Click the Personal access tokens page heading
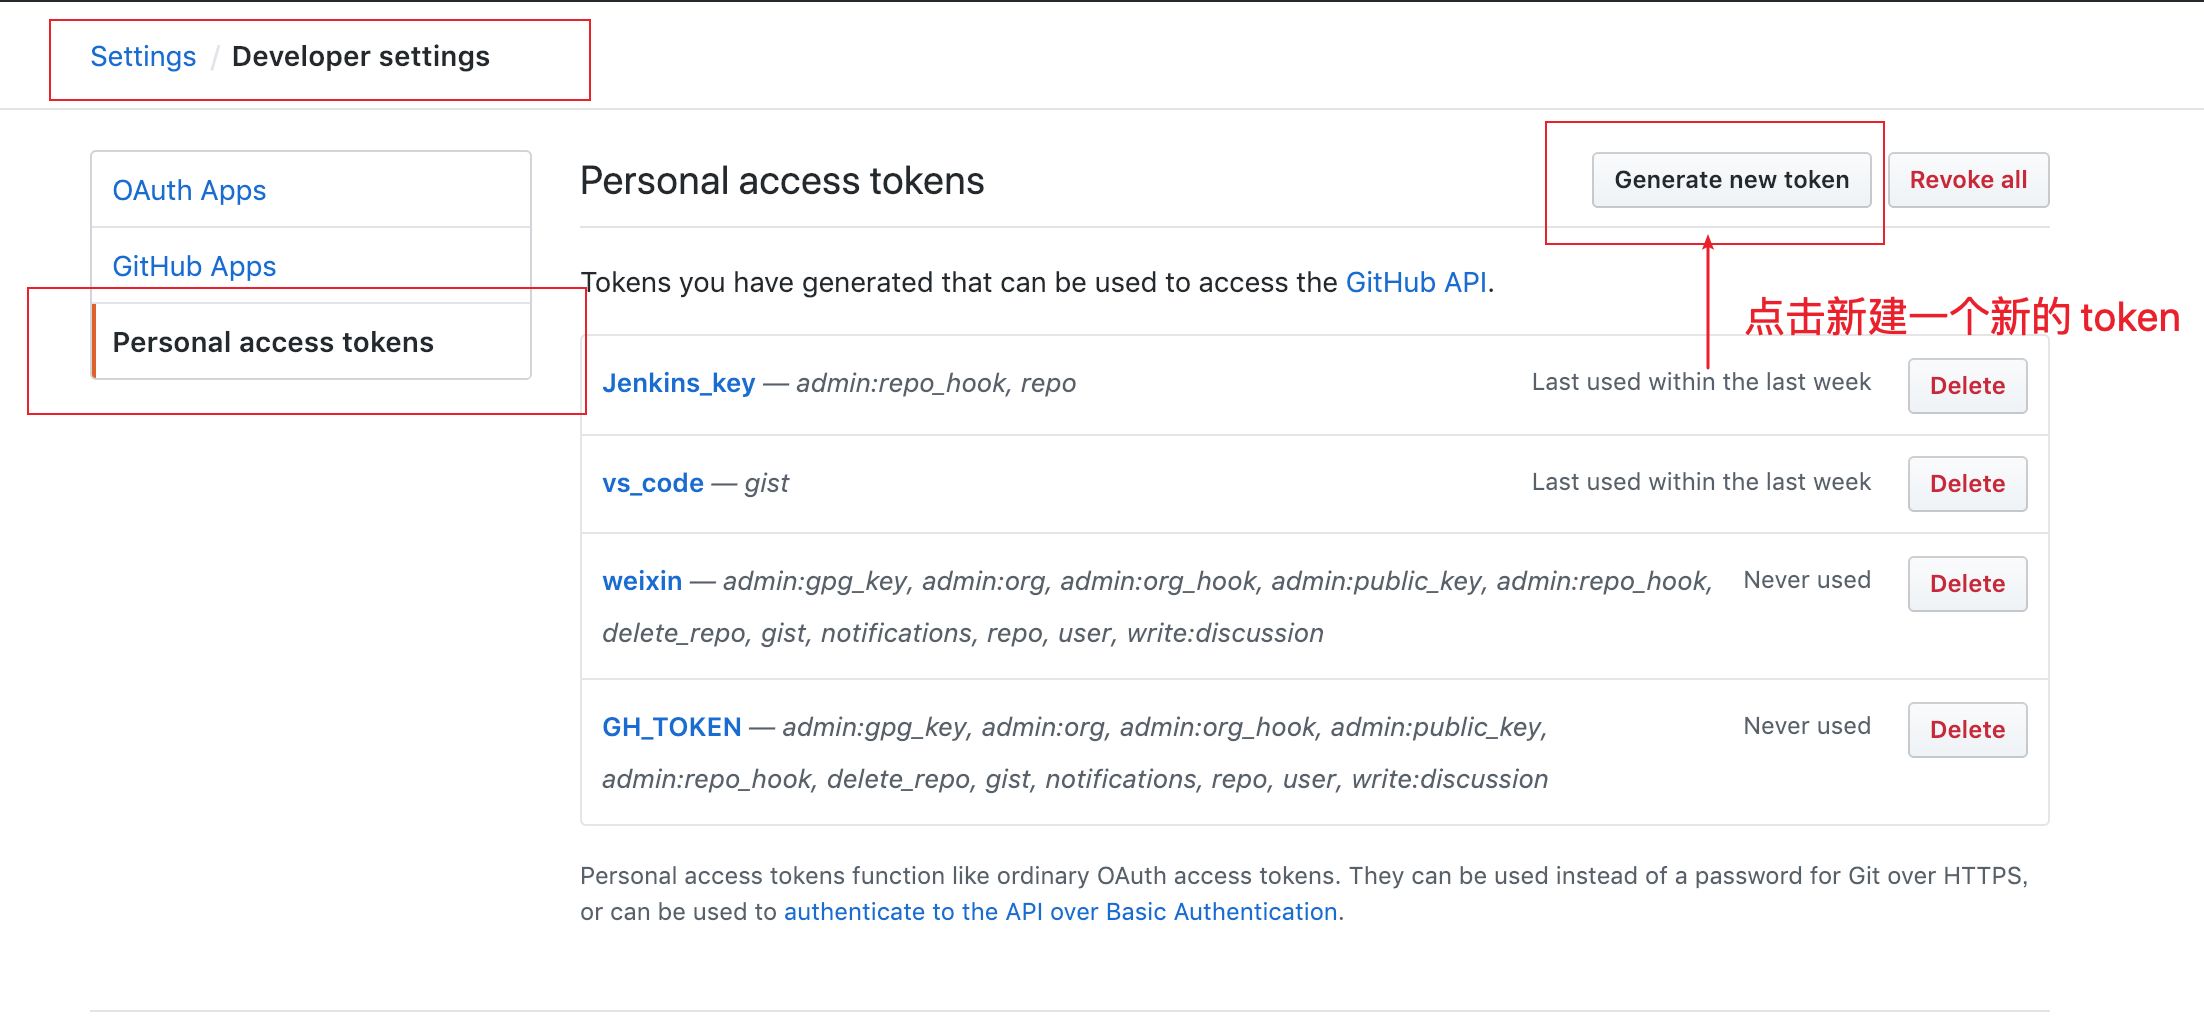 click(782, 181)
